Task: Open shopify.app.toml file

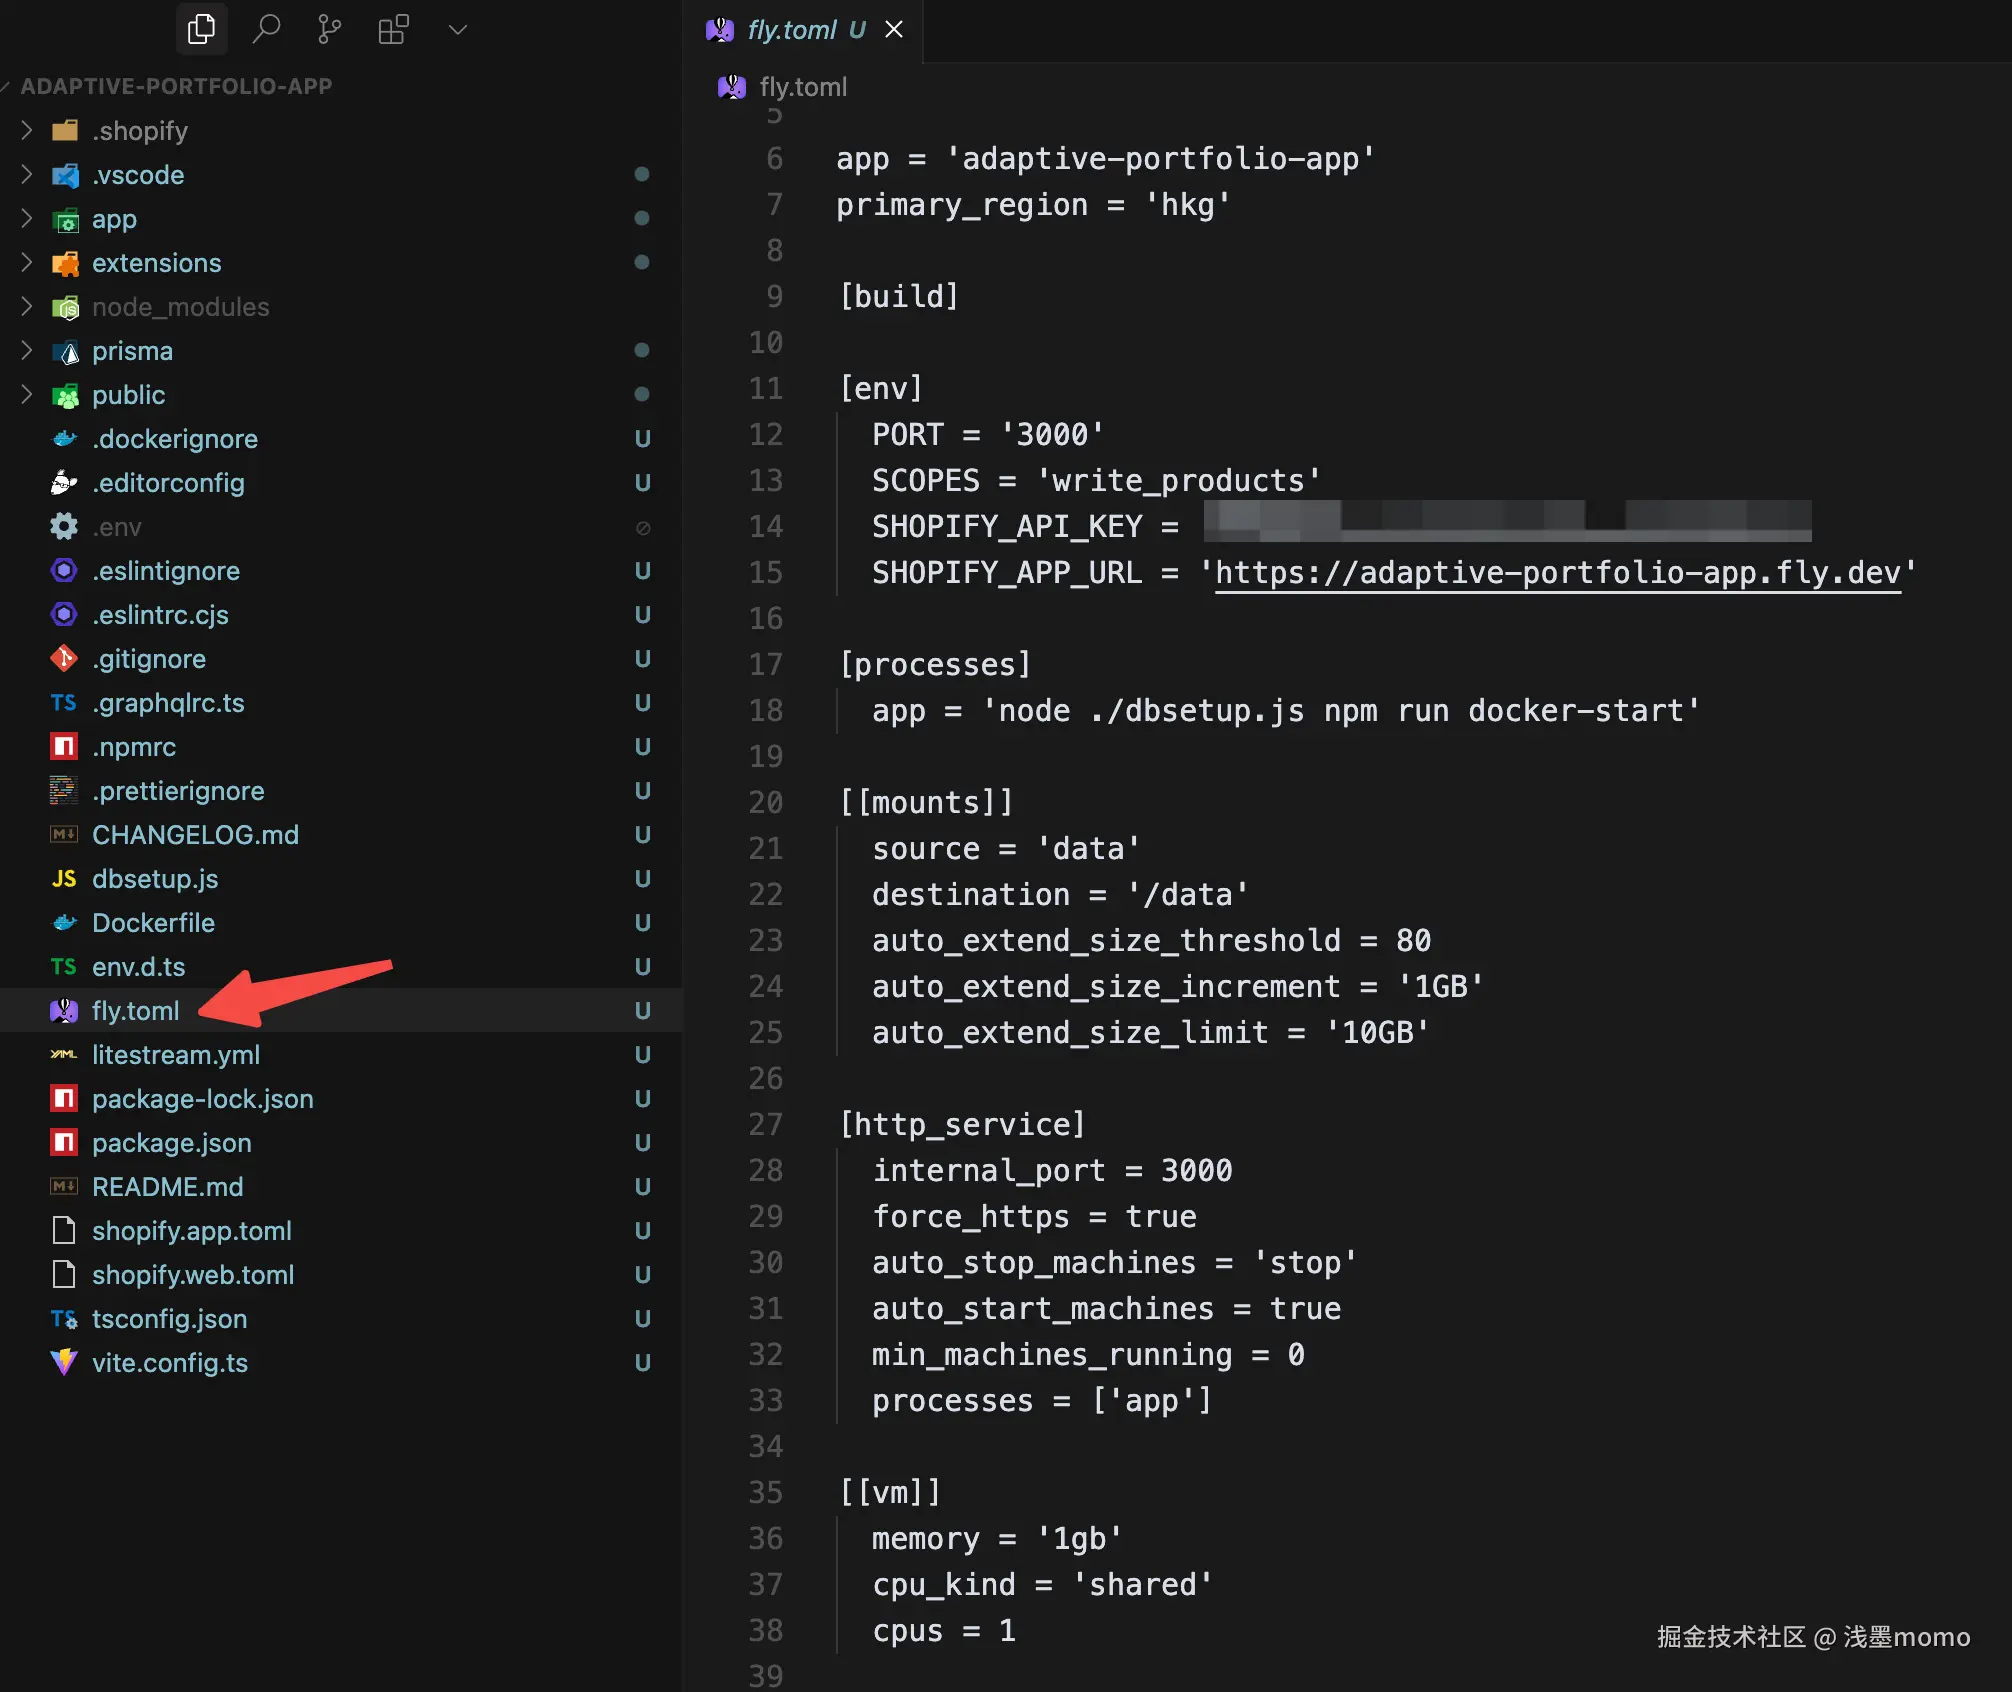Action: [192, 1230]
